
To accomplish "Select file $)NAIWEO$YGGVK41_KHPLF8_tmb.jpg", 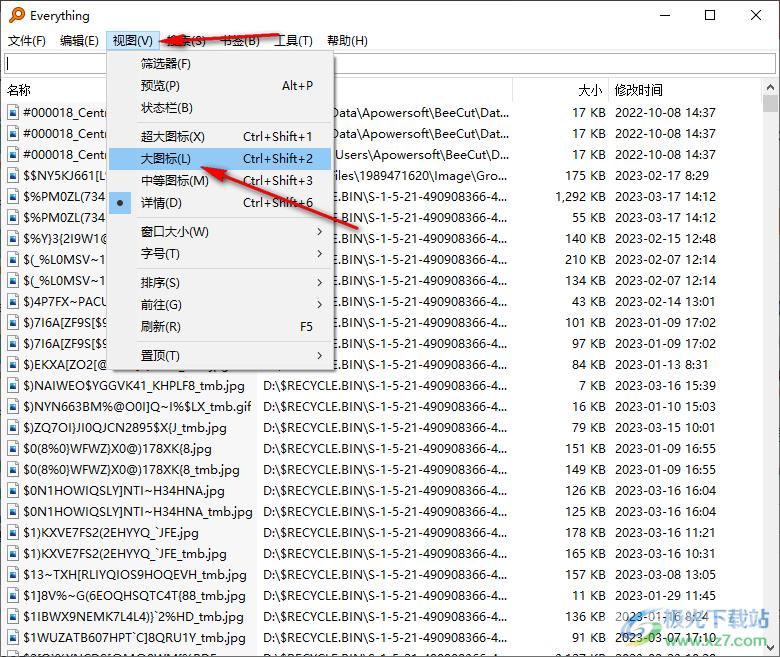I will (x=134, y=386).
